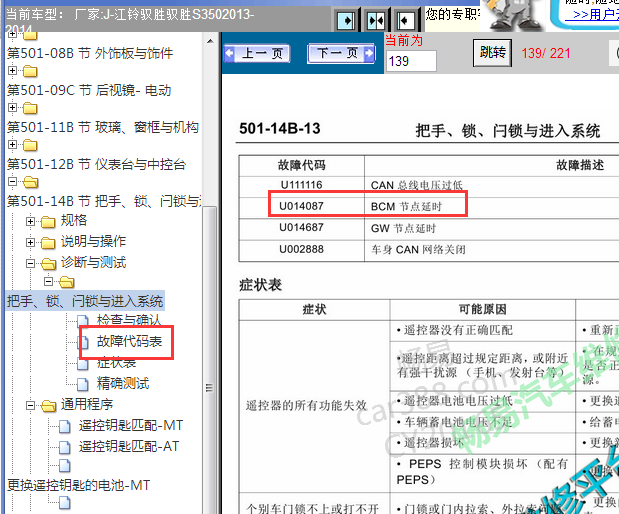Open the 检查与确认 document
This screenshot has height=514, width=619.
click(x=129, y=320)
